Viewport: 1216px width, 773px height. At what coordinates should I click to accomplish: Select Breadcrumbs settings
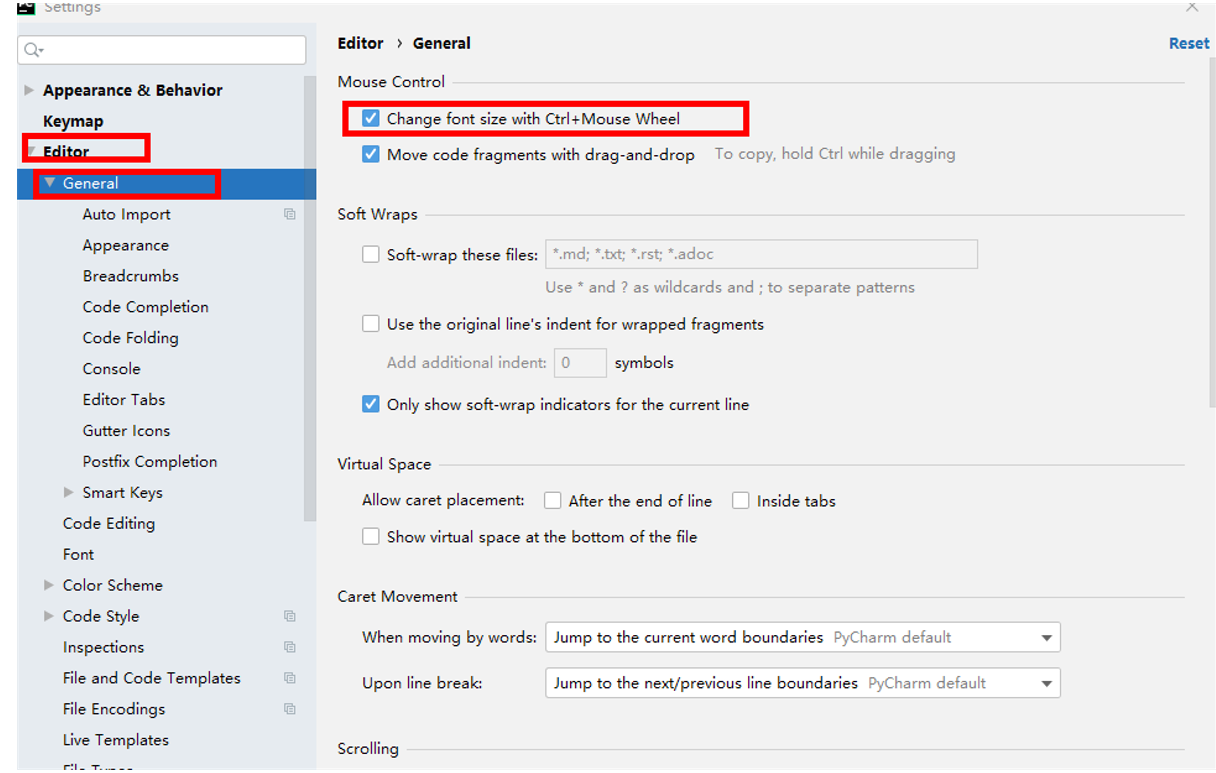click(x=130, y=276)
